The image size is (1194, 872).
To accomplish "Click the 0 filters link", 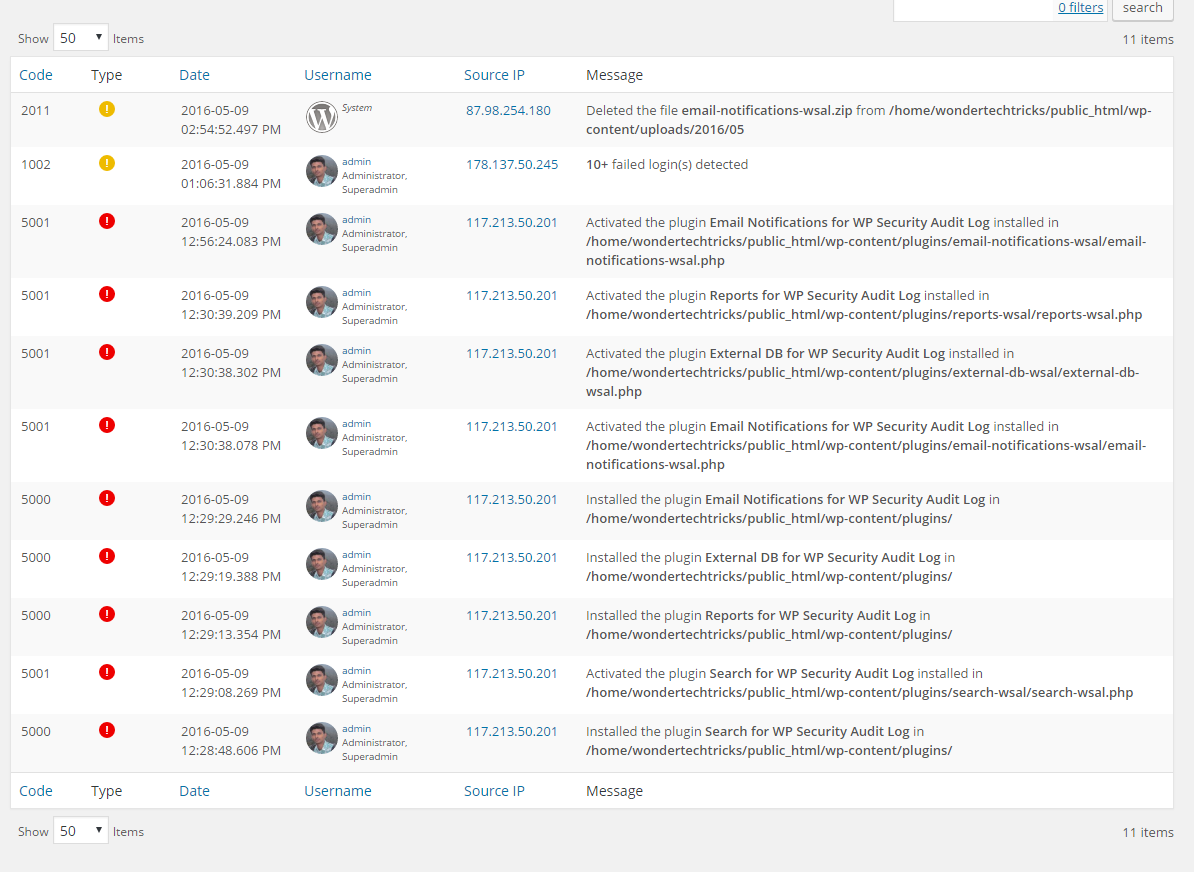I will click(x=1080, y=8).
